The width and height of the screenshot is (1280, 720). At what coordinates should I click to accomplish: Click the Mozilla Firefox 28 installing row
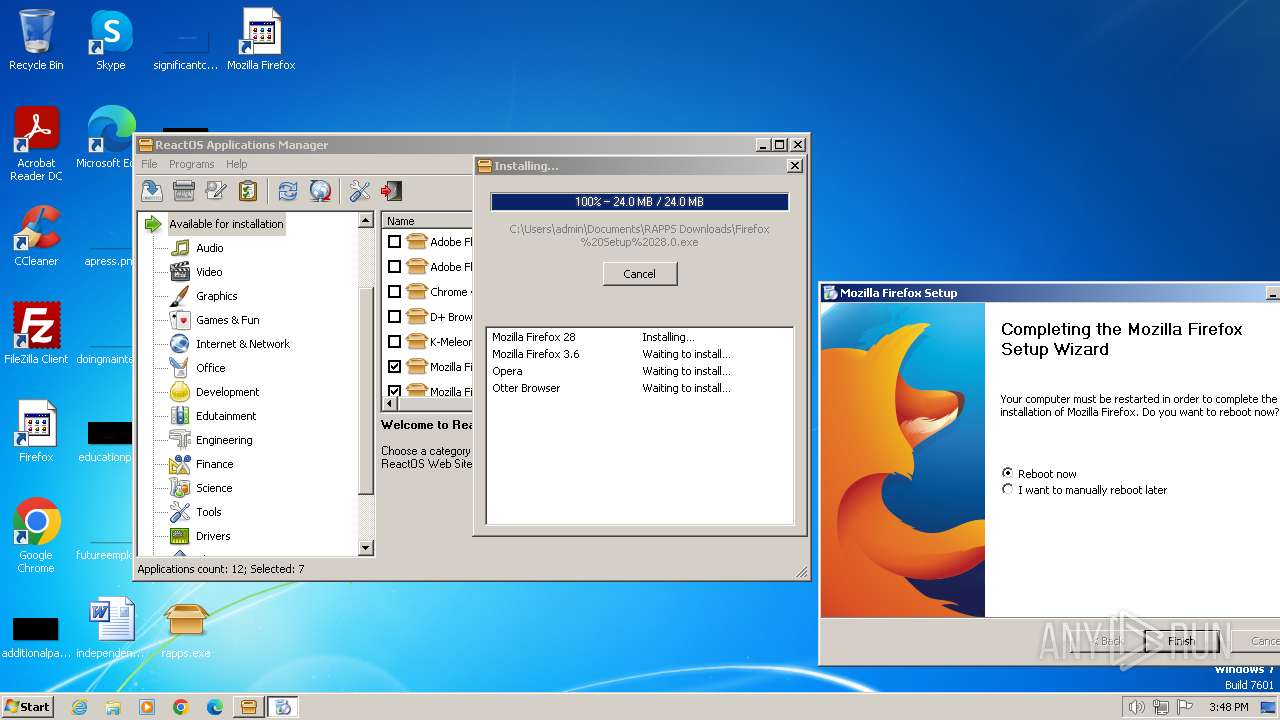639,337
